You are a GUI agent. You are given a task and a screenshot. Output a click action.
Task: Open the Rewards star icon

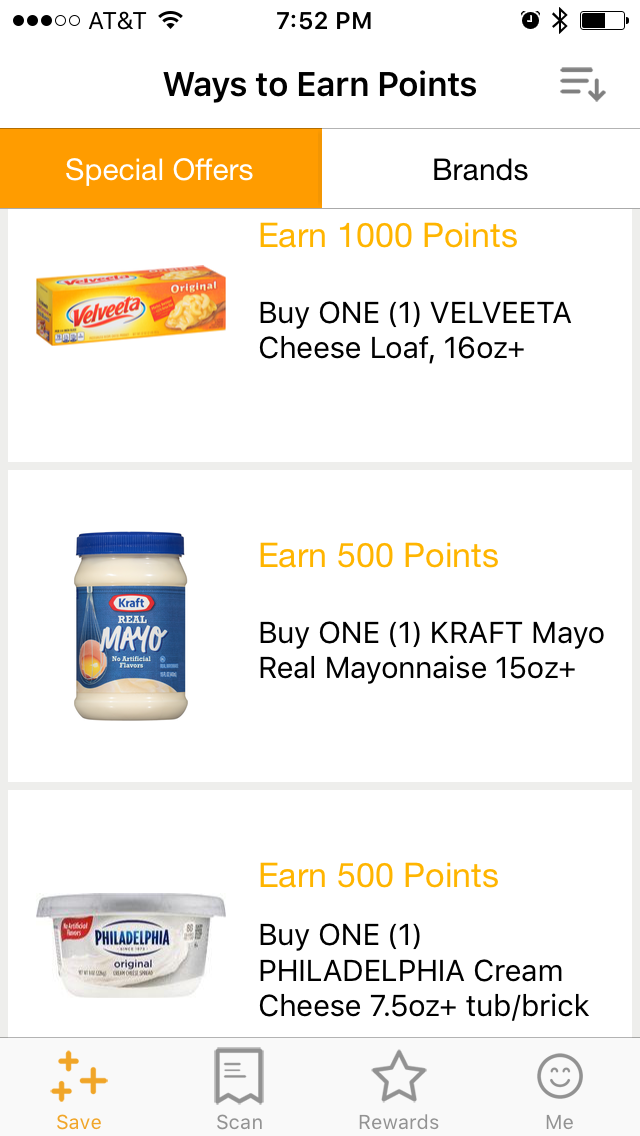point(399,1077)
